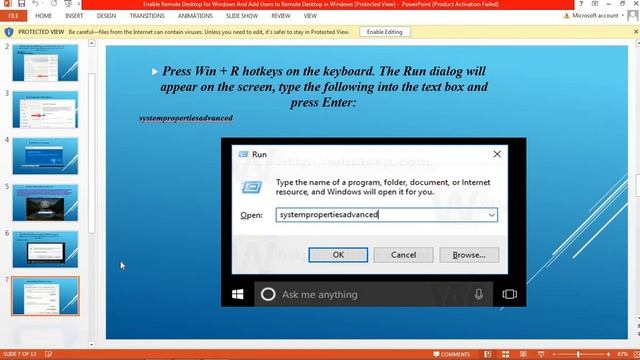Click the Redo/Repeat icon in quick access toolbar
The width and height of the screenshot is (640, 360).
pos(54,4)
